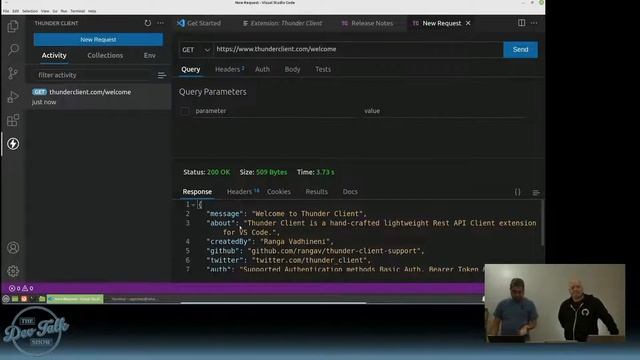Show errors and warnings in status bar

pyautogui.click(x=21, y=288)
